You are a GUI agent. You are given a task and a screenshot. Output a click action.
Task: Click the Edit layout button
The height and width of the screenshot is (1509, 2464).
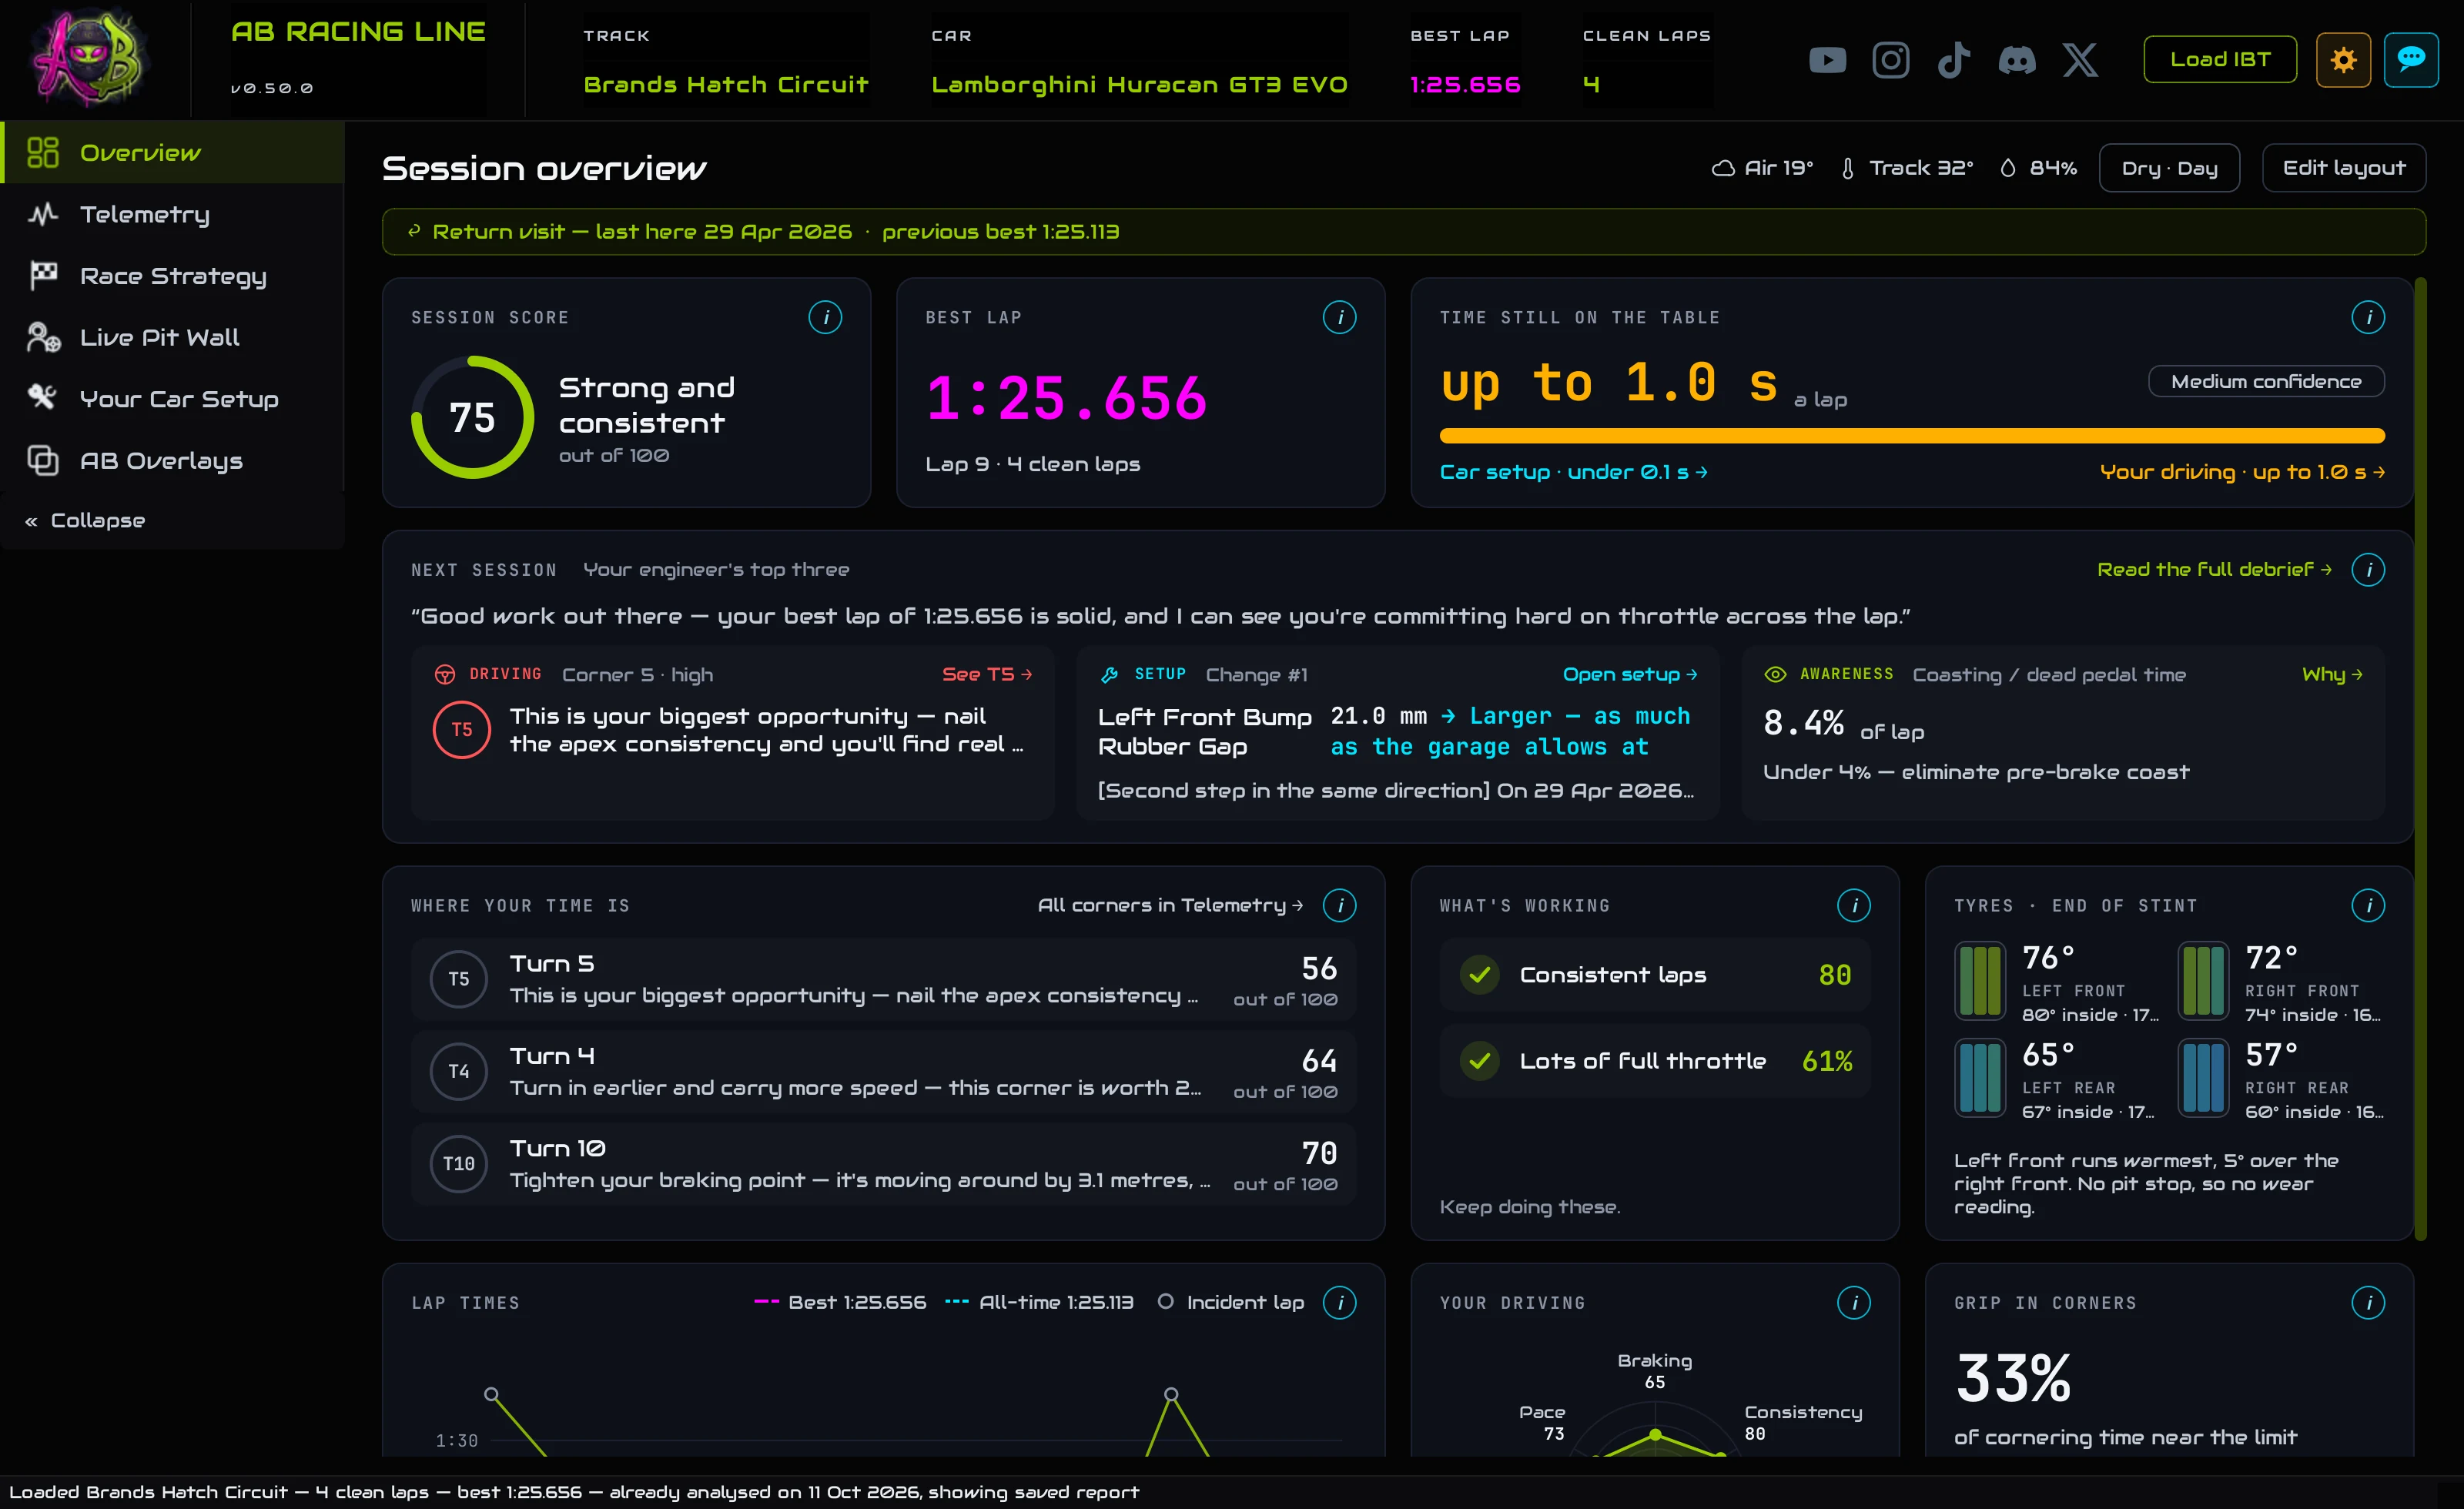tap(2343, 168)
